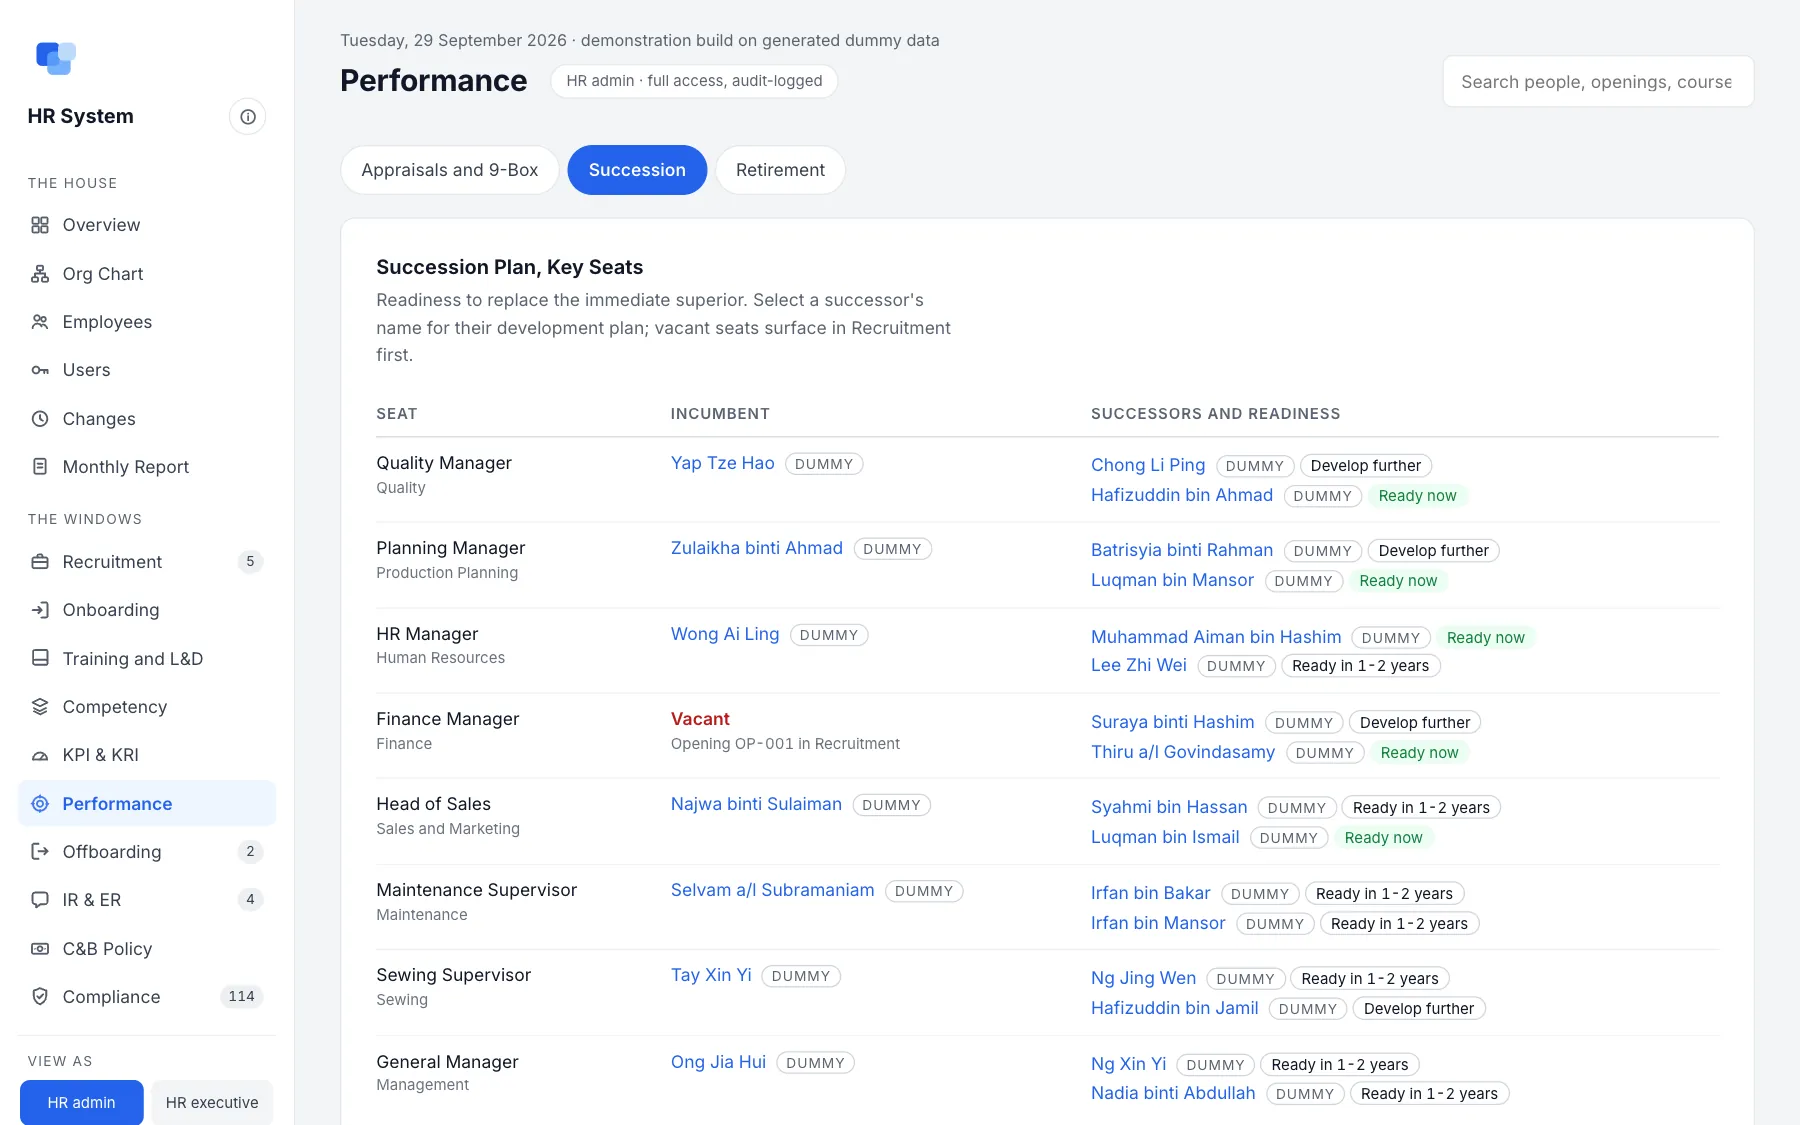
Task: Click the Org Chart hierarchy icon
Action: coord(40,274)
